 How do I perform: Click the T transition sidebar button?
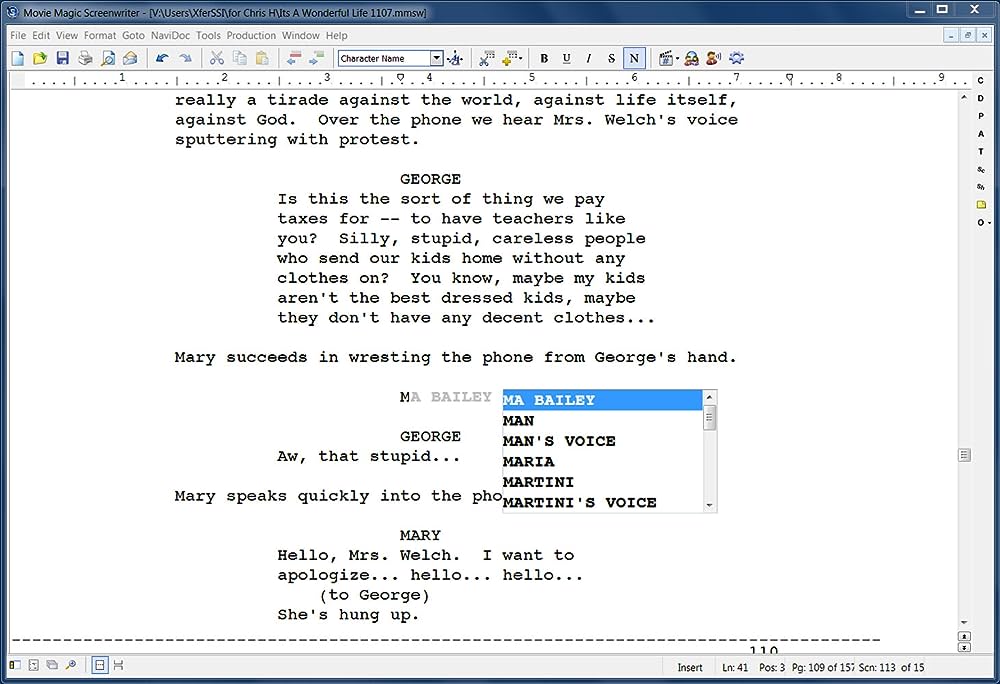[x=981, y=152]
